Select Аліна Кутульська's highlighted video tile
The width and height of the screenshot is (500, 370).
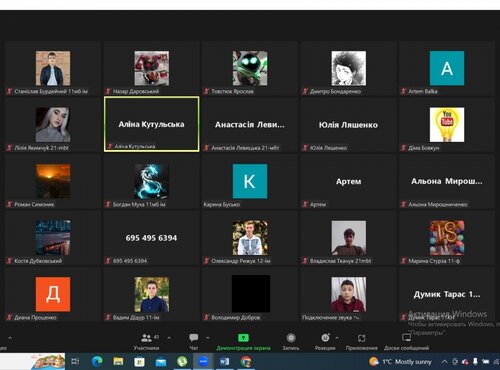point(152,124)
